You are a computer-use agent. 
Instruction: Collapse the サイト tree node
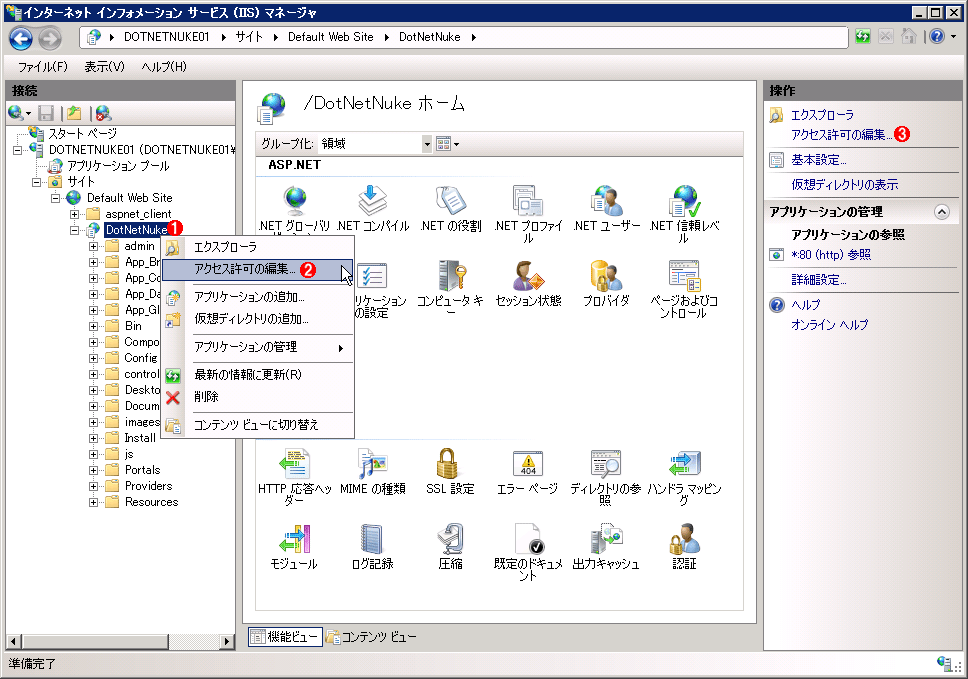pos(36,182)
